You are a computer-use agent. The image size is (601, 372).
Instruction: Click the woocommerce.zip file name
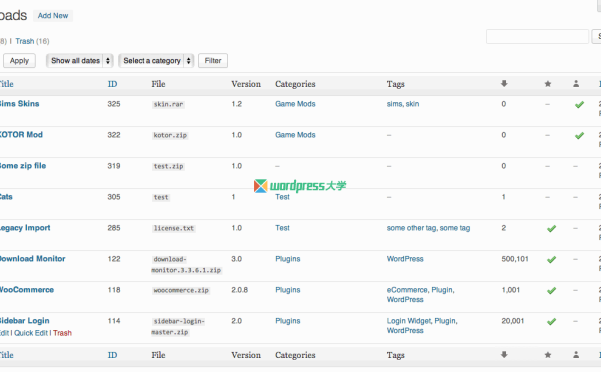[x=181, y=290]
